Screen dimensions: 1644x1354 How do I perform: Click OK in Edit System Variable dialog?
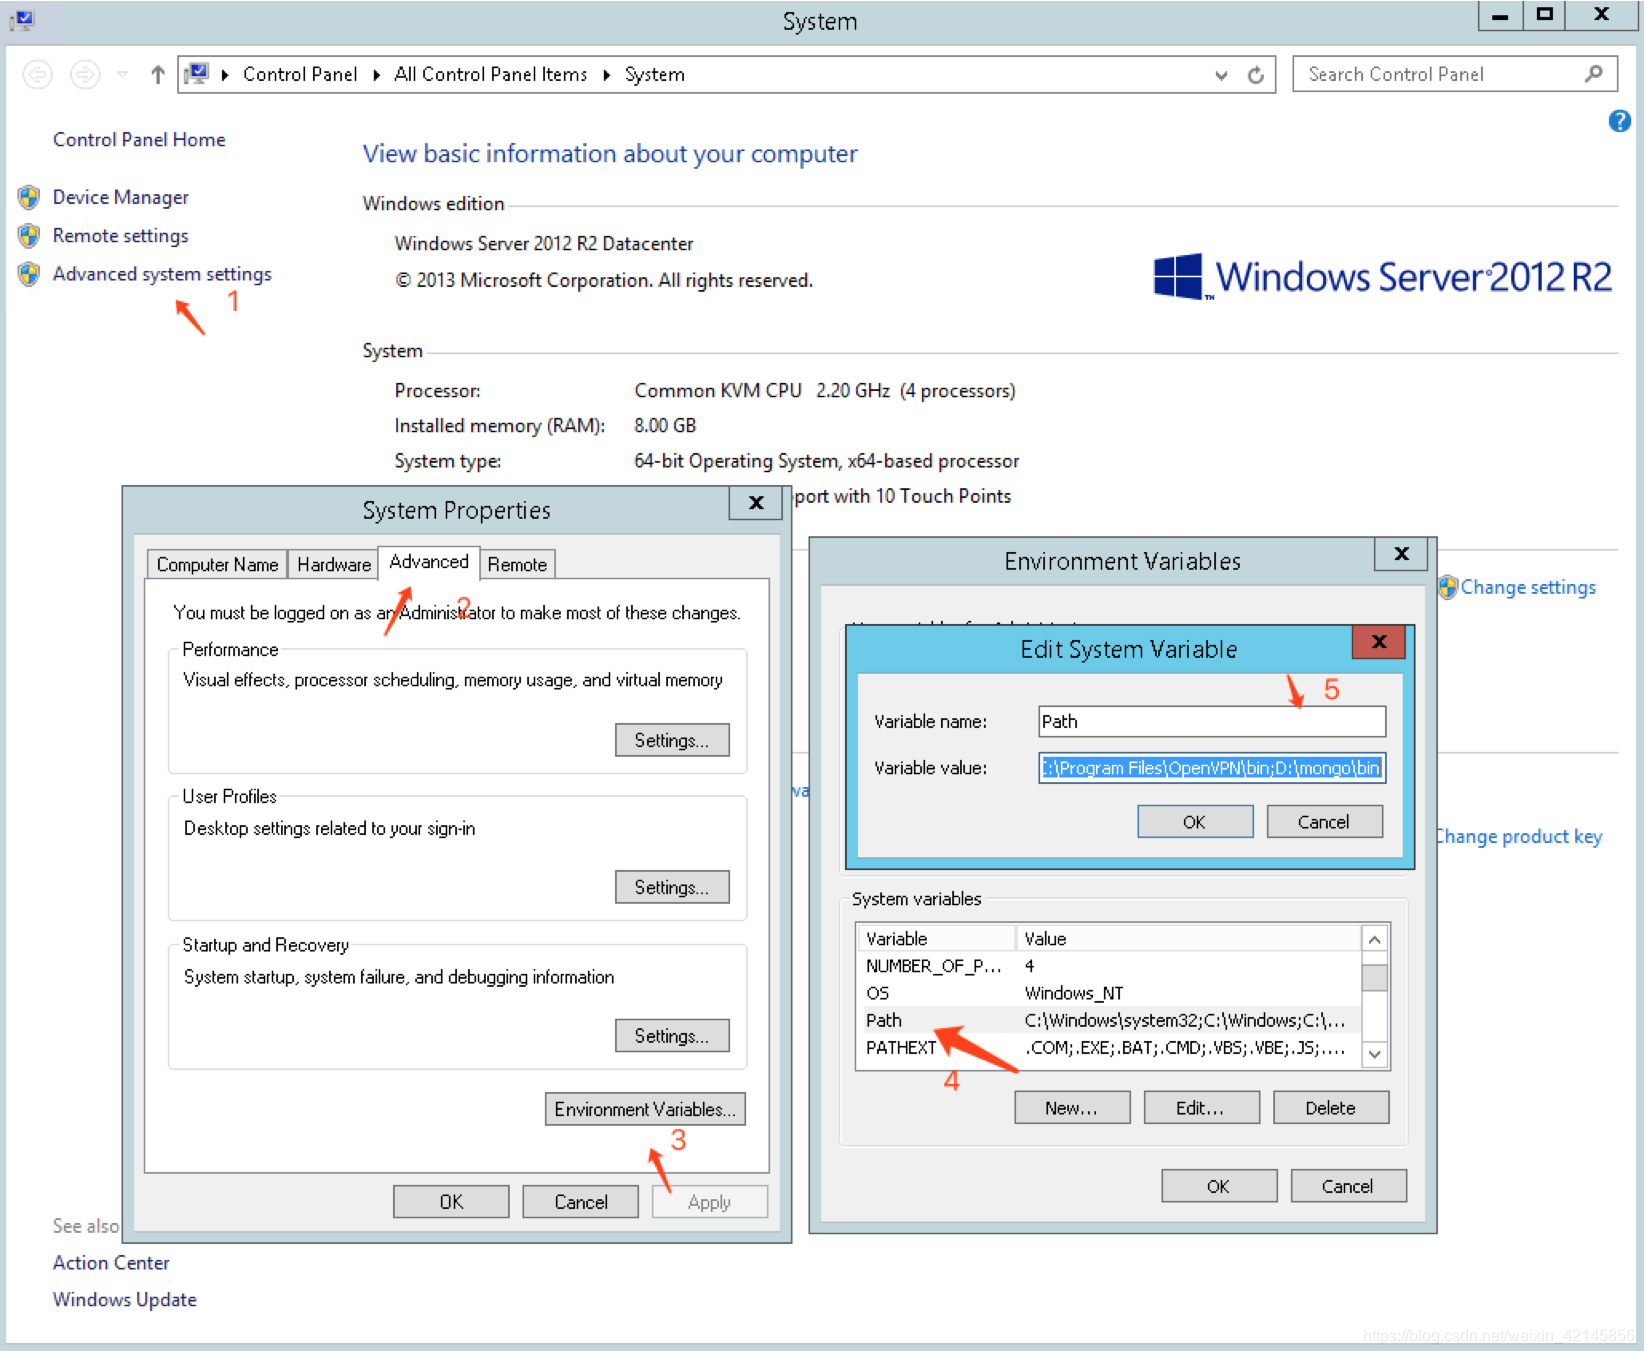coord(1195,822)
